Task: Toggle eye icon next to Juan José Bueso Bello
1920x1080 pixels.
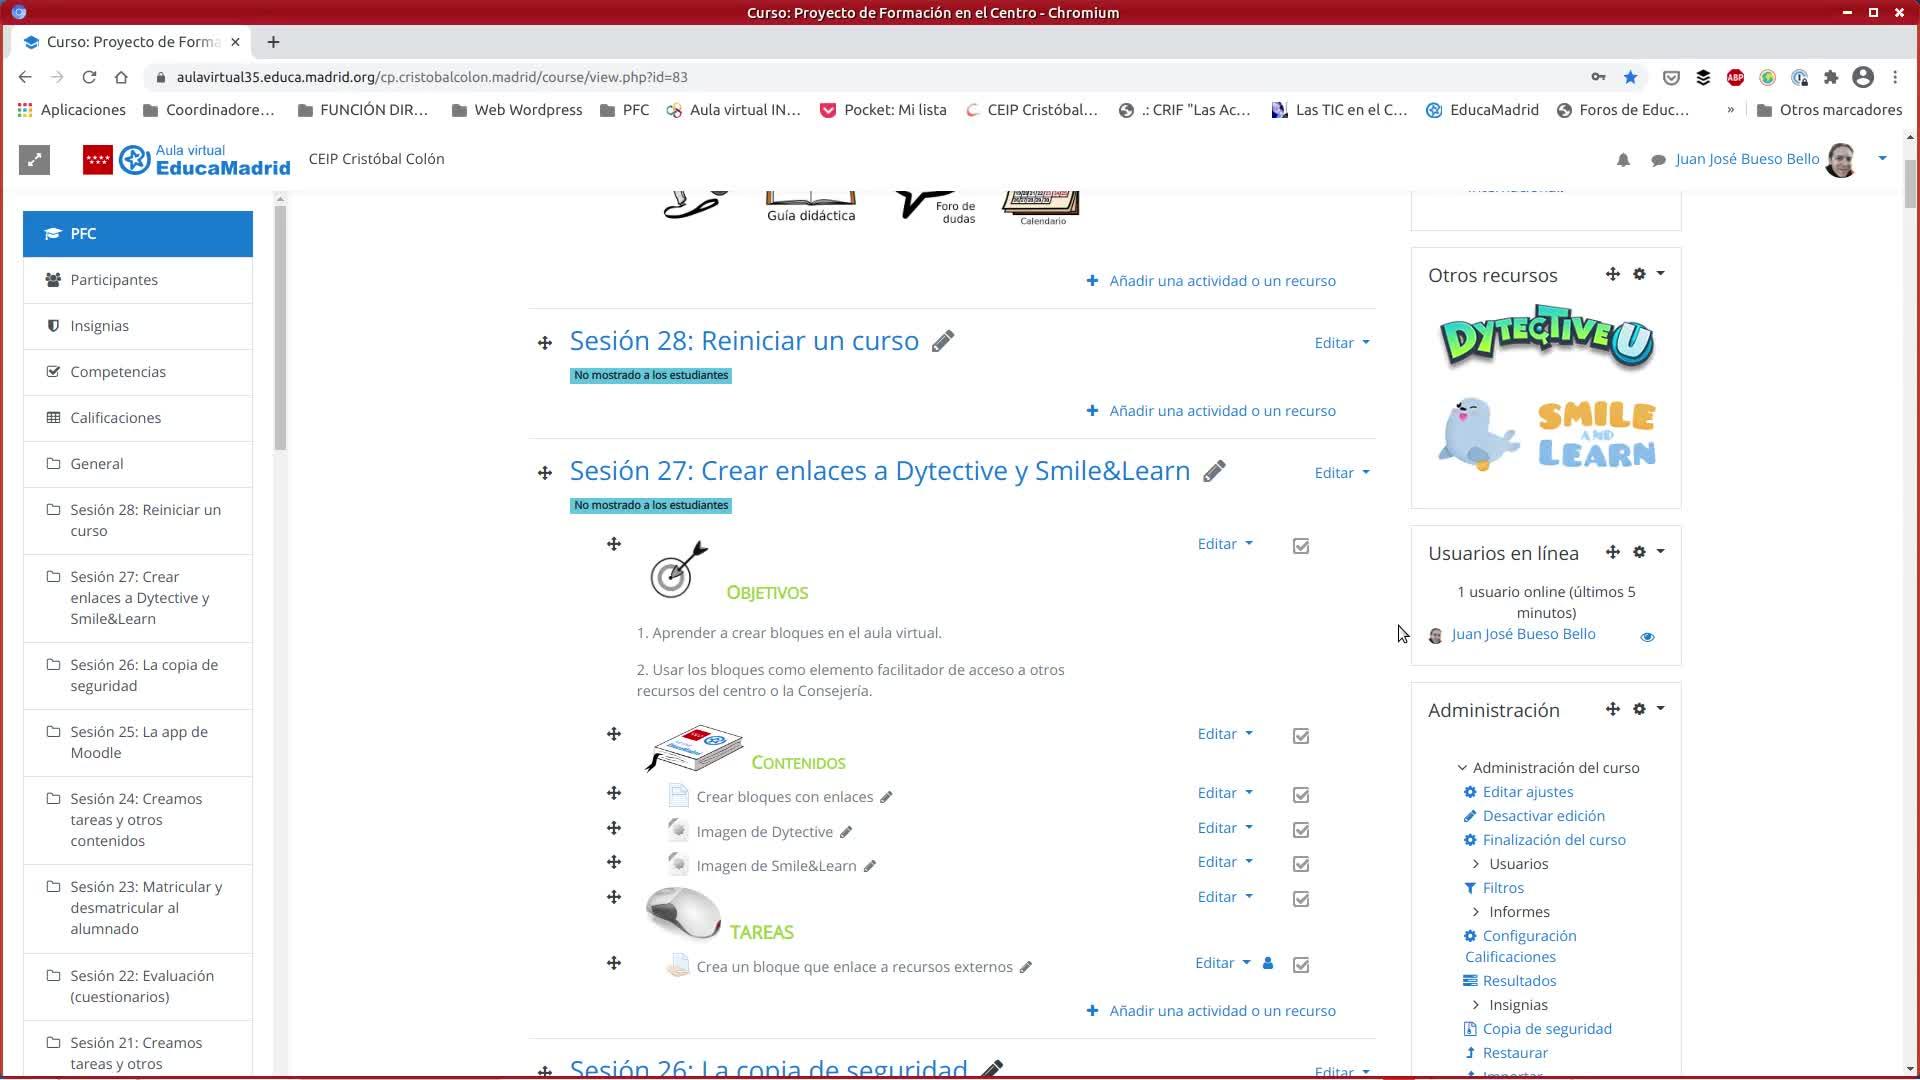Action: pyautogui.click(x=1647, y=637)
